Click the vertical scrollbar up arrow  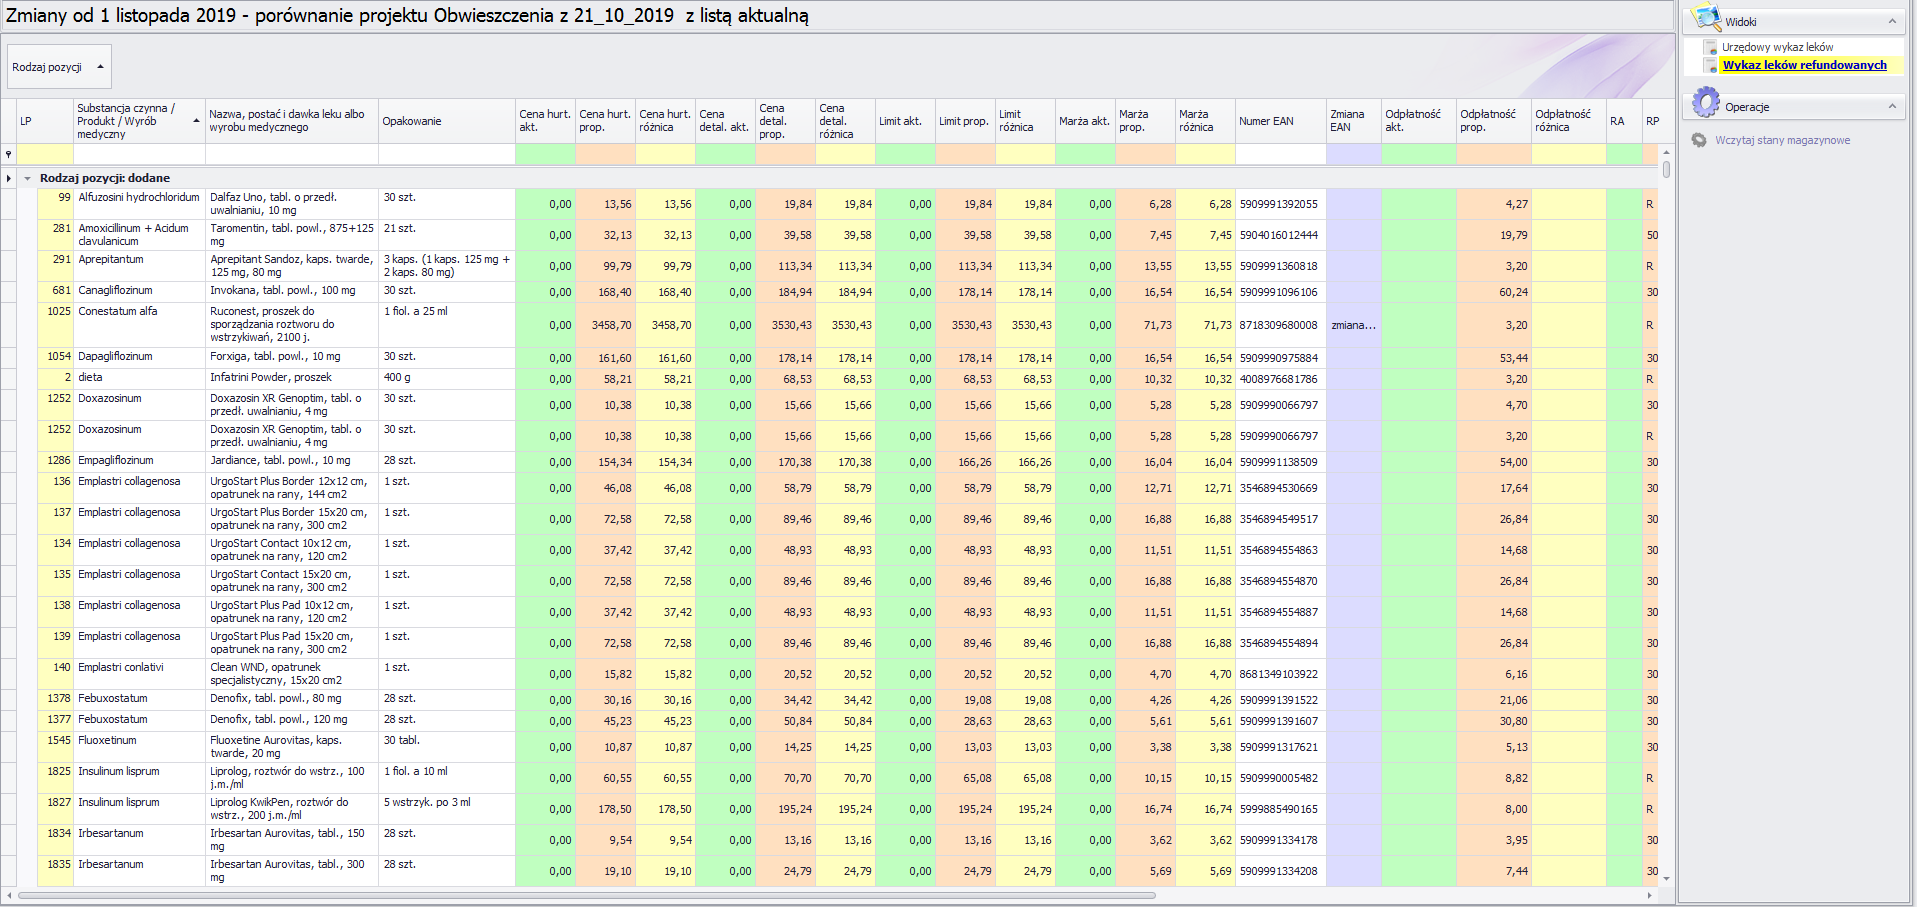point(1666,151)
